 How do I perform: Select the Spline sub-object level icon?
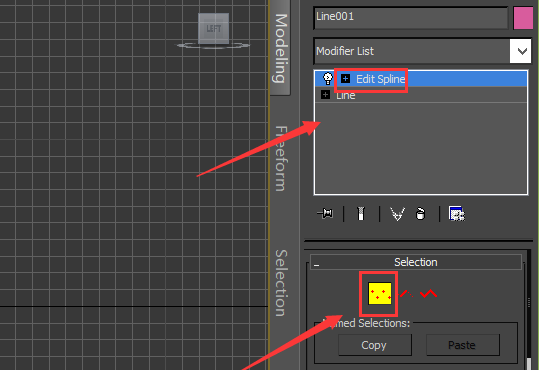(x=428, y=294)
